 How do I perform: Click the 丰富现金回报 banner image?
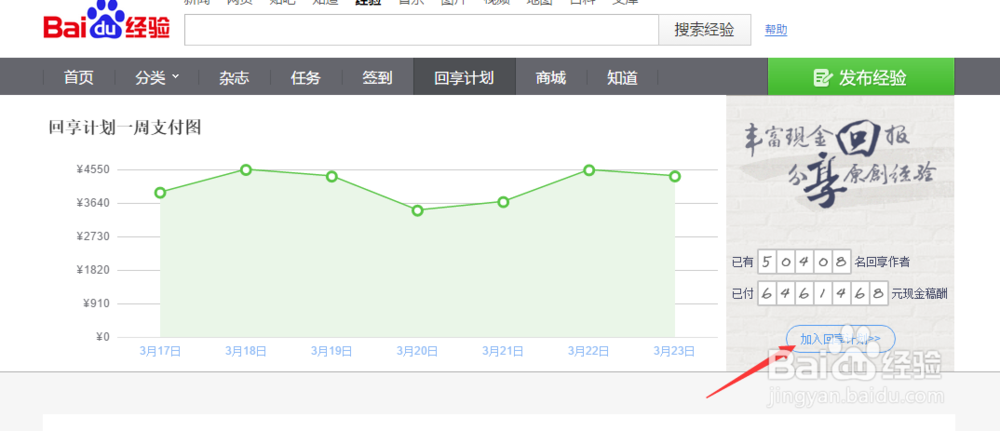coord(841,164)
